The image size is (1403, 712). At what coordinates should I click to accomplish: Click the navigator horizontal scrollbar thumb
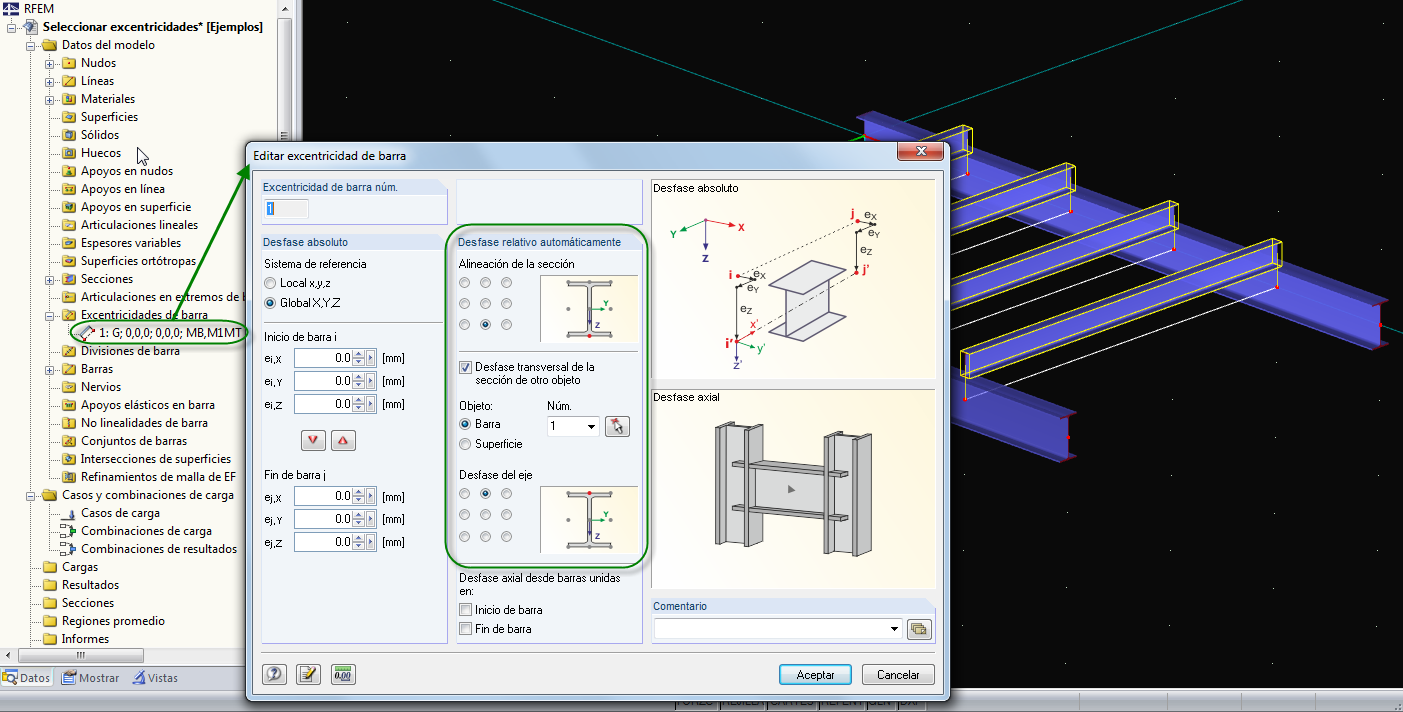pyautogui.click(x=81, y=656)
